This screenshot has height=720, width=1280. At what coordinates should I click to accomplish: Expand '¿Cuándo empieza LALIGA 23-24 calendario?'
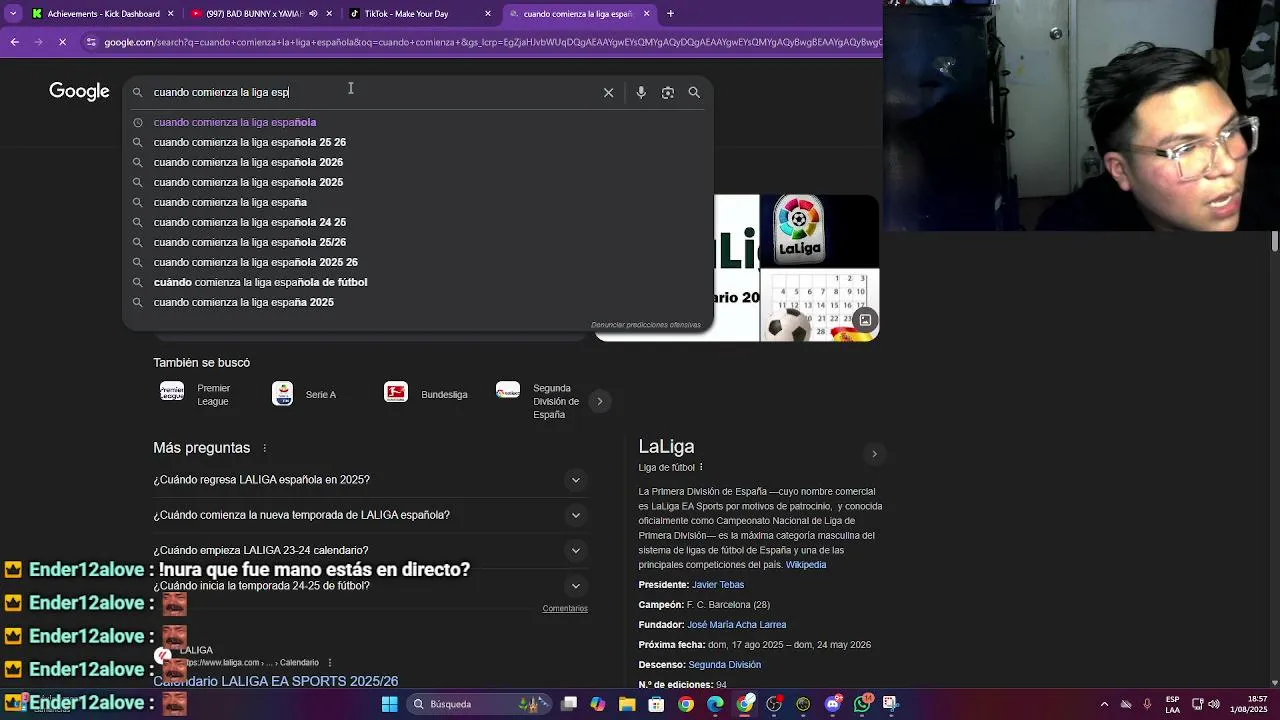tap(370, 550)
